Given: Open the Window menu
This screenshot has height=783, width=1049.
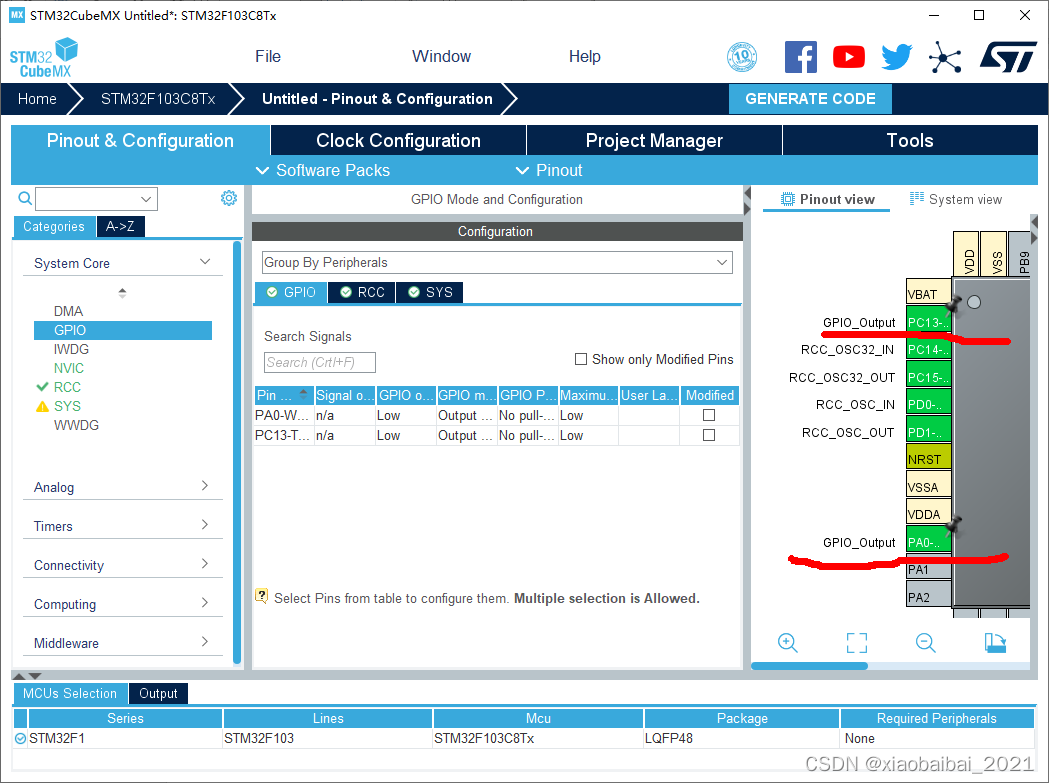Looking at the screenshot, I should tap(442, 57).
